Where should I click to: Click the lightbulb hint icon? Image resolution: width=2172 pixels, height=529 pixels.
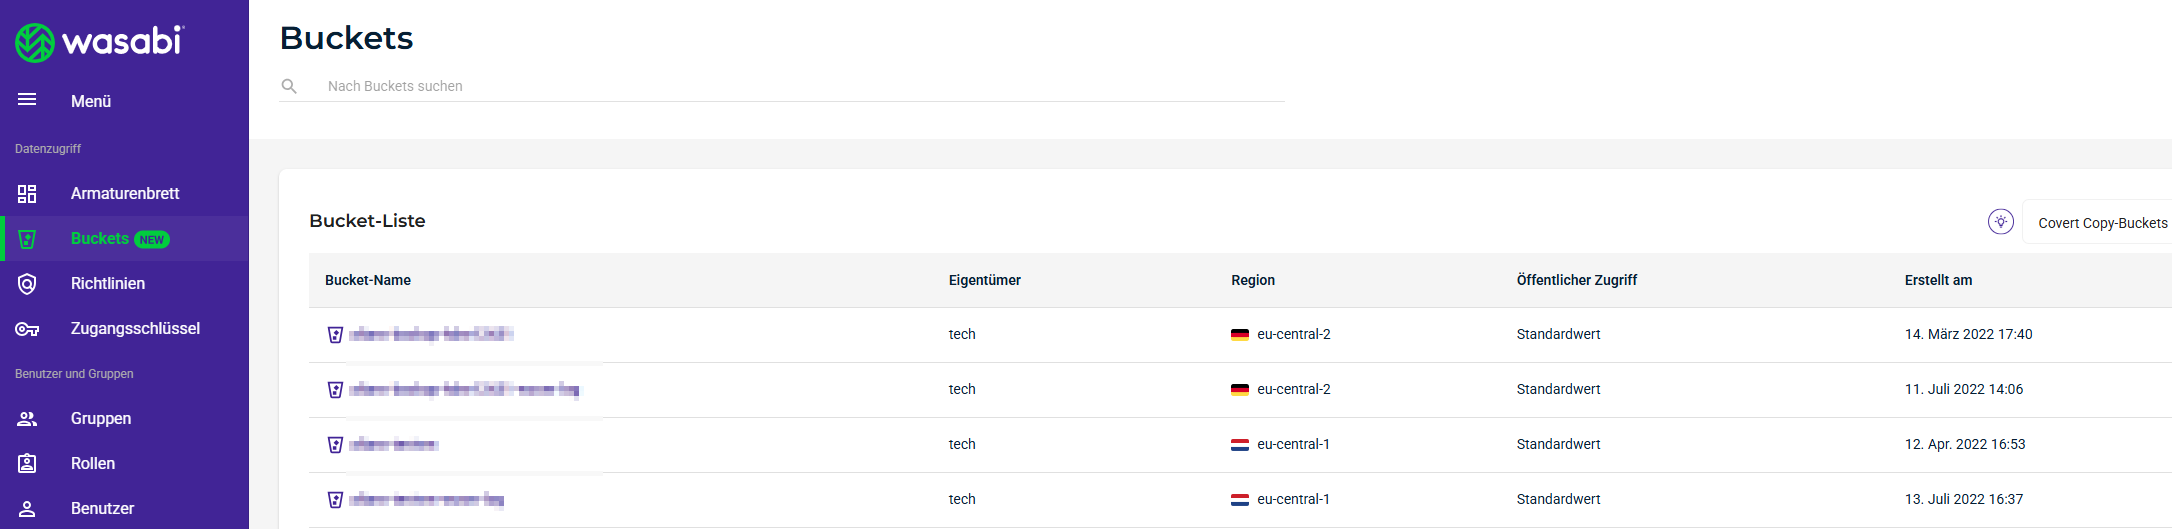click(x=2000, y=222)
